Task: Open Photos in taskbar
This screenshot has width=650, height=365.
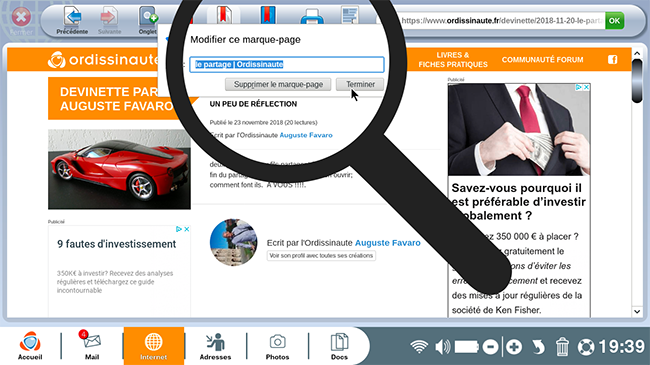Action: (x=277, y=346)
